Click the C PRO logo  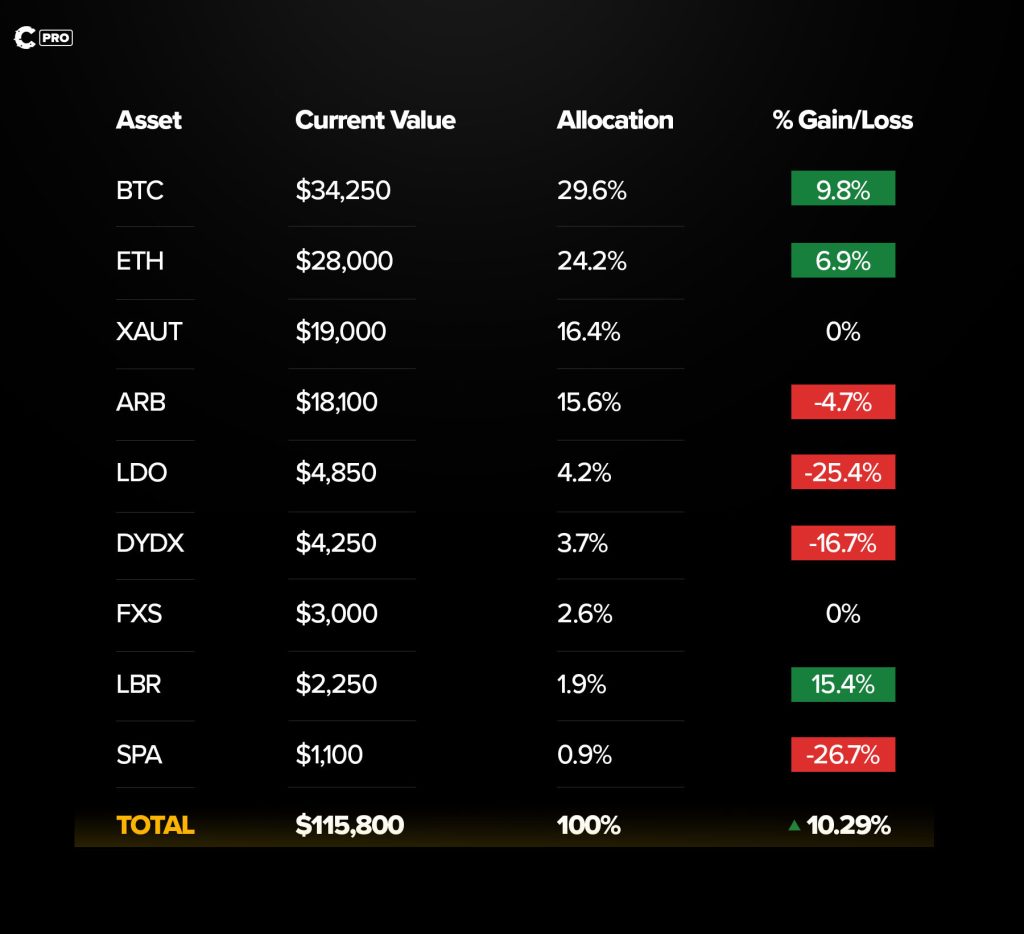point(43,38)
